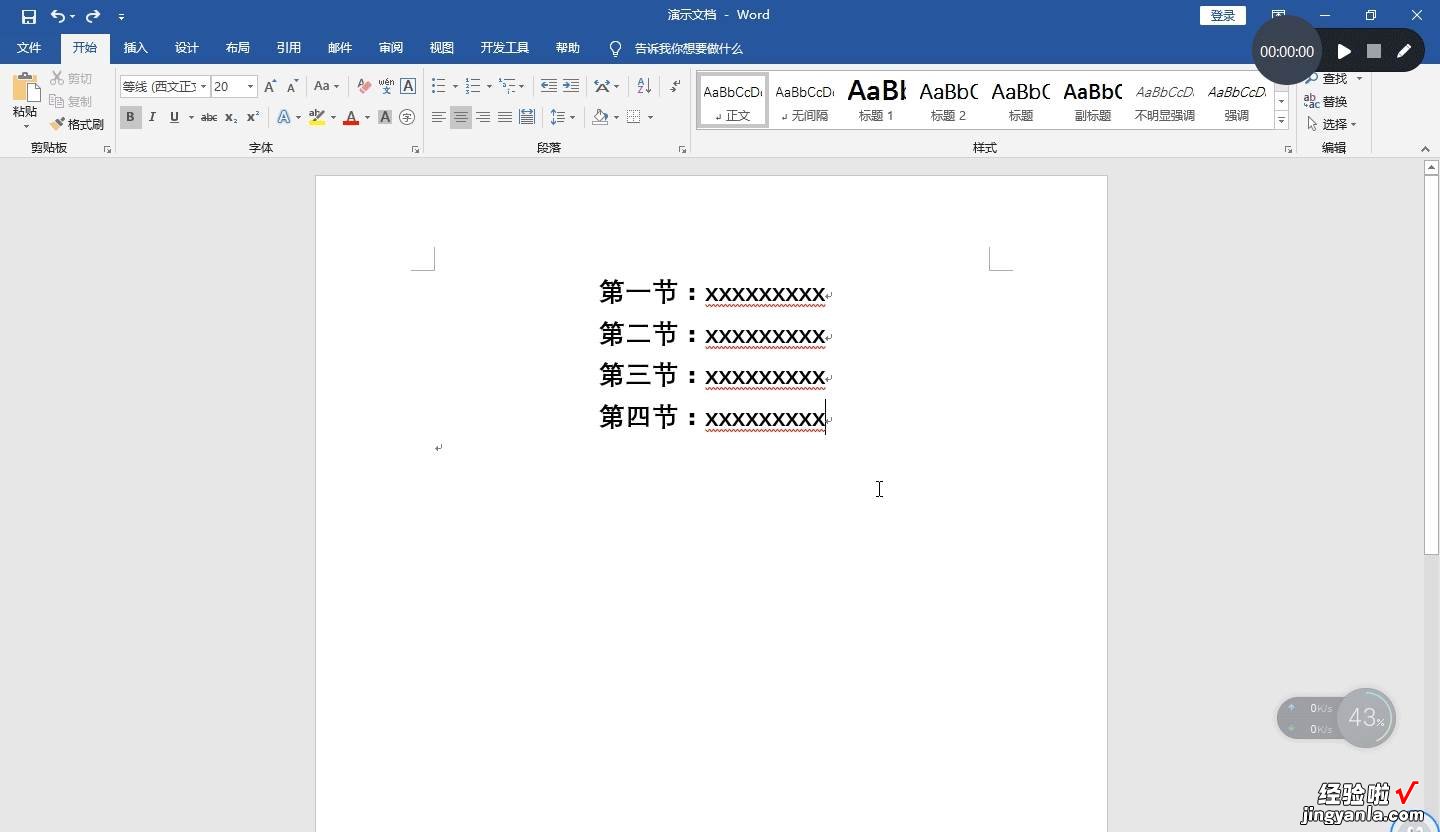Redo the last action
The width and height of the screenshot is (1440, 832).
pyautogui.click(x=93, y=16)
